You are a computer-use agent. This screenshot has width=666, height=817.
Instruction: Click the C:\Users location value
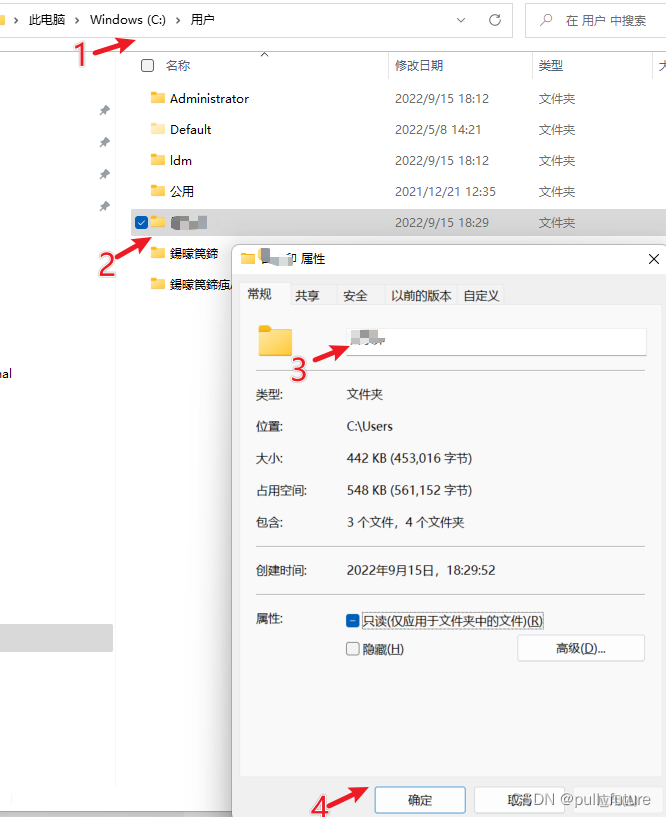369,426
